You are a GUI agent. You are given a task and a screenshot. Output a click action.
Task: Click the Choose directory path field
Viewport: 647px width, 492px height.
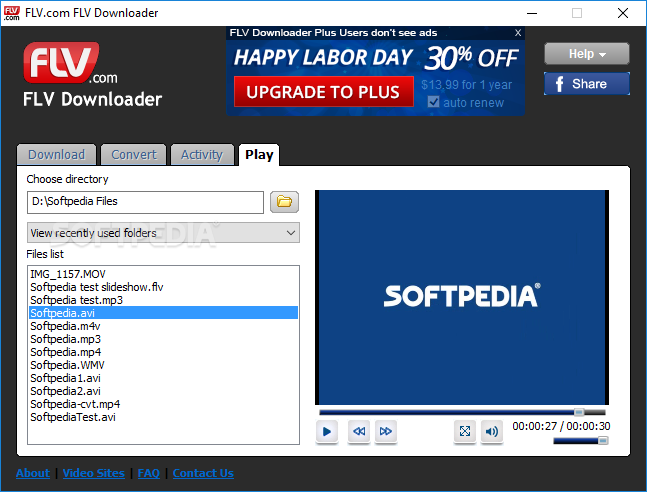[145, 202]
